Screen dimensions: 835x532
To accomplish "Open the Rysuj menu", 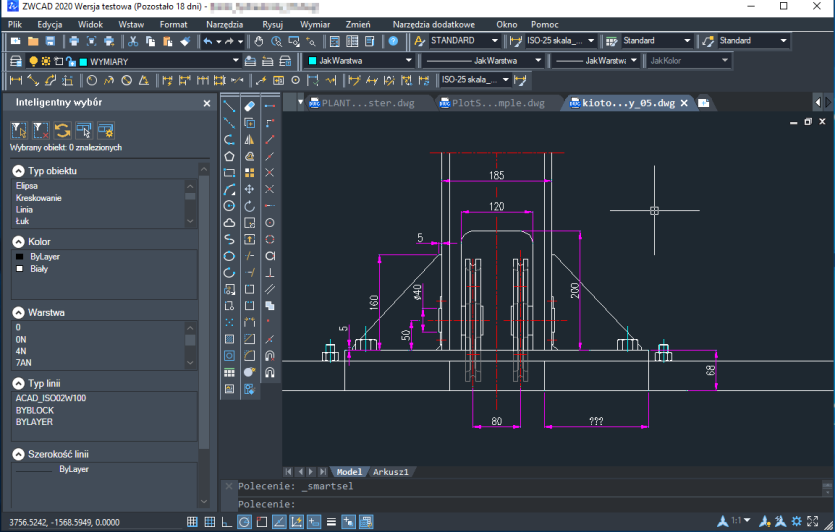I will 273,24.
